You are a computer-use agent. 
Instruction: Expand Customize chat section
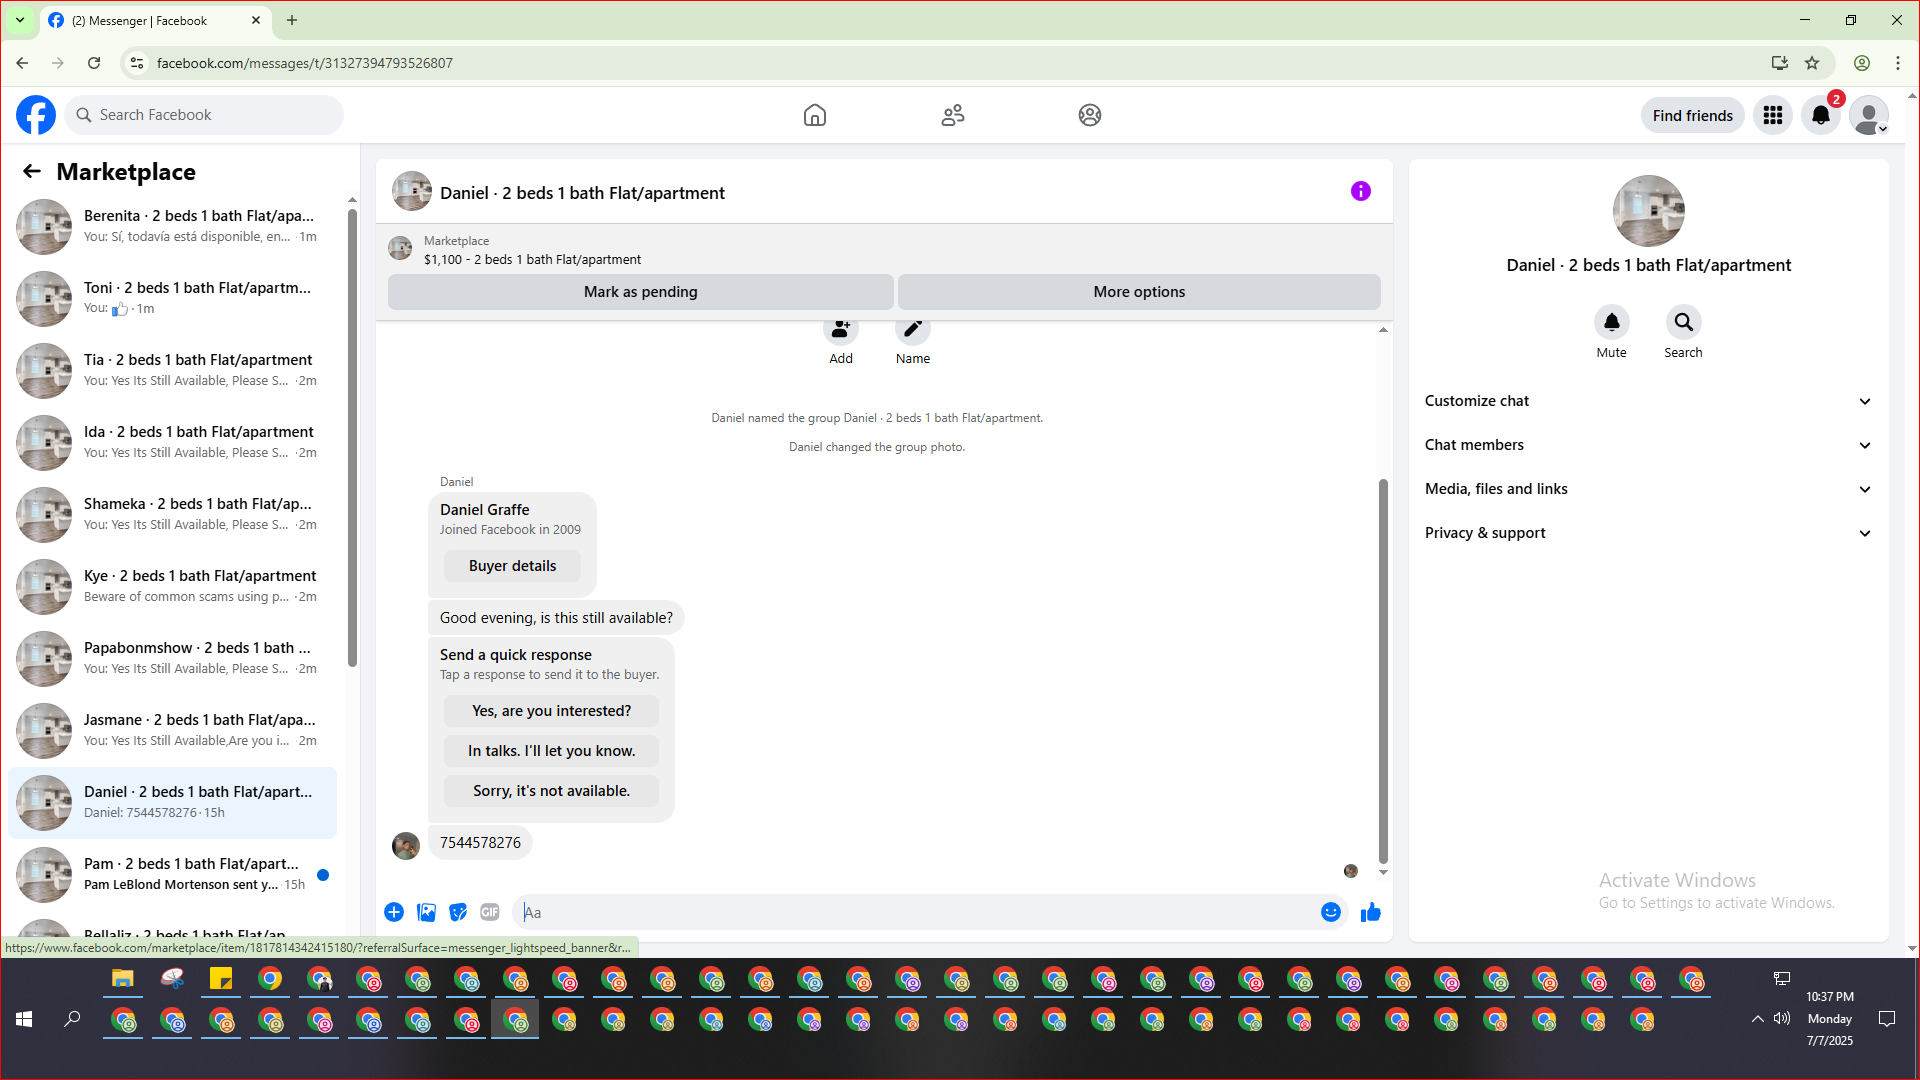point(1647,401)
